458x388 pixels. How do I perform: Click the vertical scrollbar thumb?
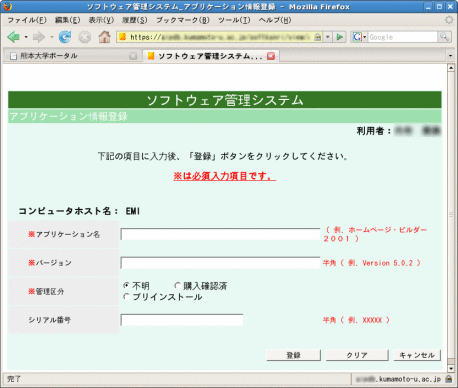click(451, 215)
